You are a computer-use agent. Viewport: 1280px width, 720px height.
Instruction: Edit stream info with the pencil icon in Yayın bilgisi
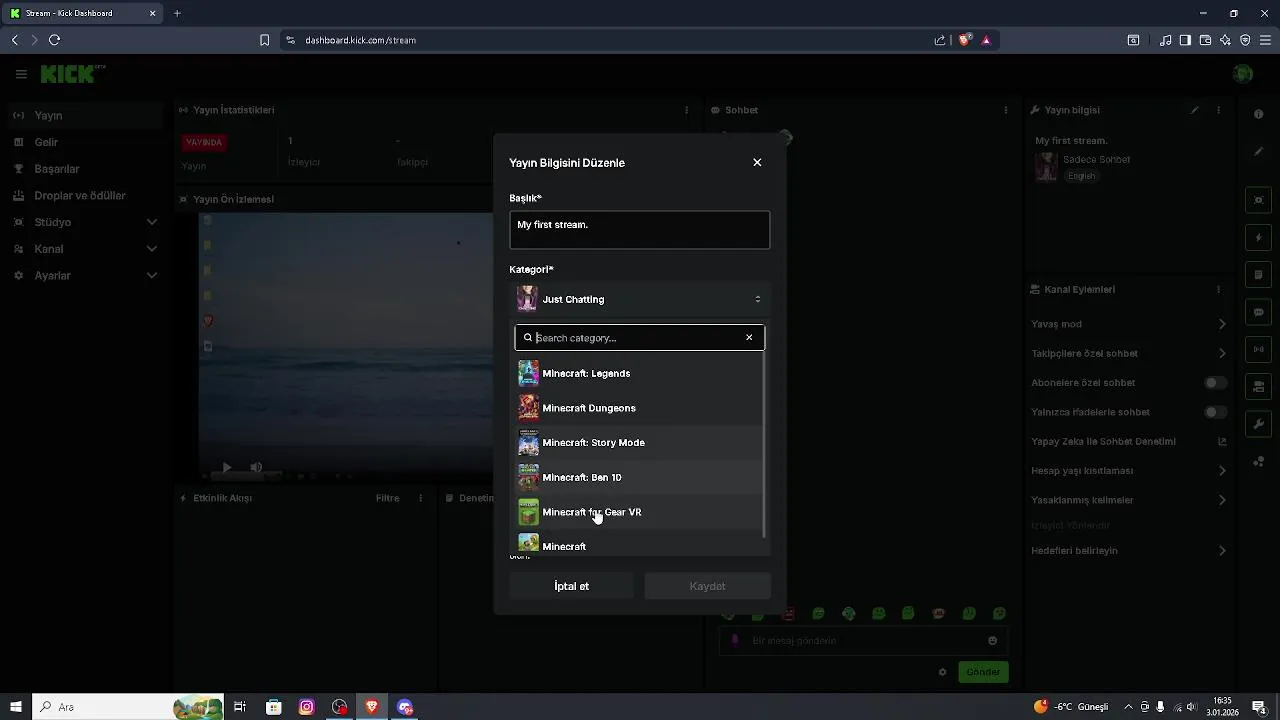tap(1194, 110)
